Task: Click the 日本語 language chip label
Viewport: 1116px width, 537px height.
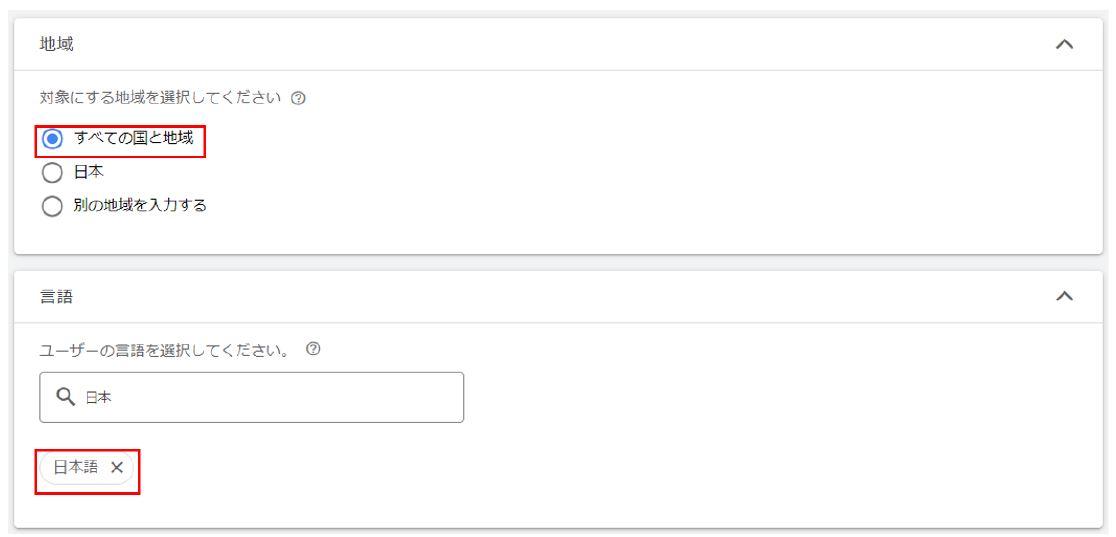Action: click(76, 467)
